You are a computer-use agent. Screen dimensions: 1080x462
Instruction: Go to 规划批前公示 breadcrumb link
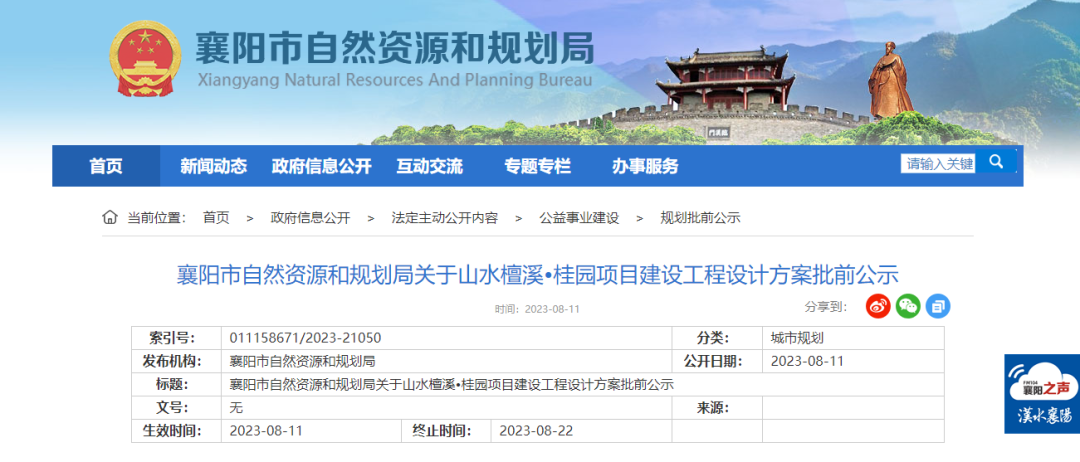(700, 218)
